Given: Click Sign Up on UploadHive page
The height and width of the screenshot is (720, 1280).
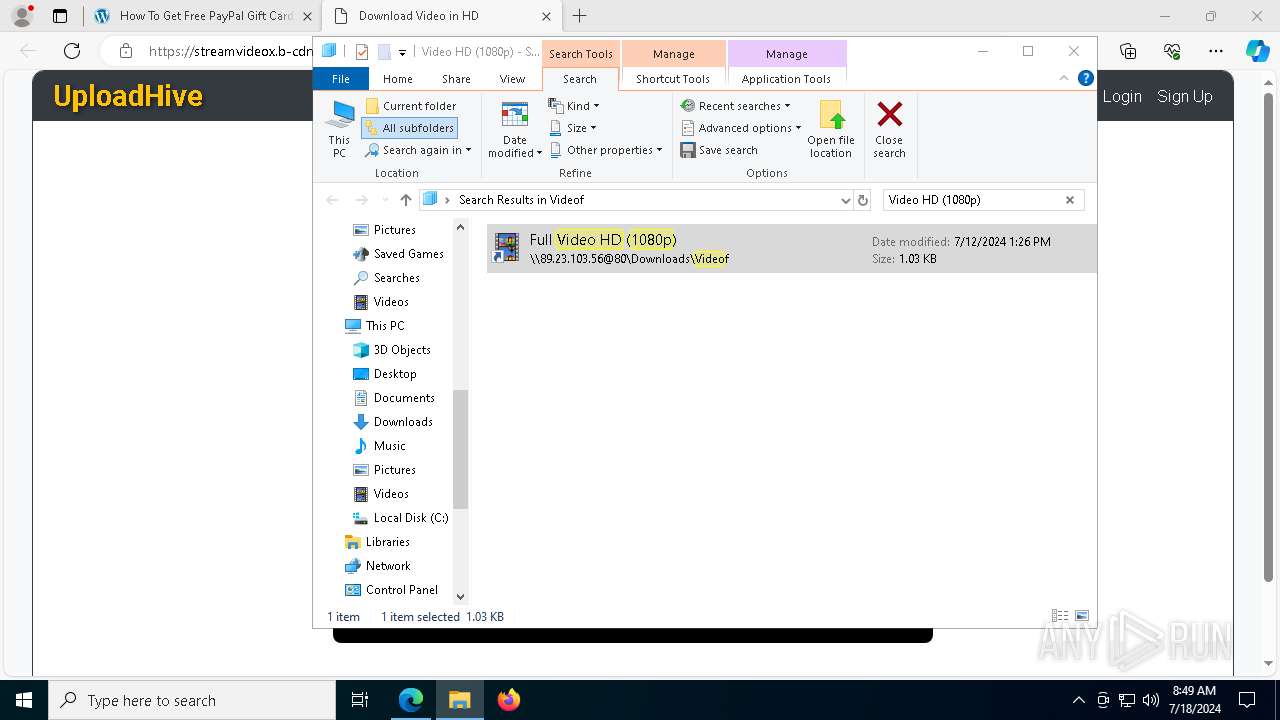Looking at the screenshot, I should coord(1185,96).
